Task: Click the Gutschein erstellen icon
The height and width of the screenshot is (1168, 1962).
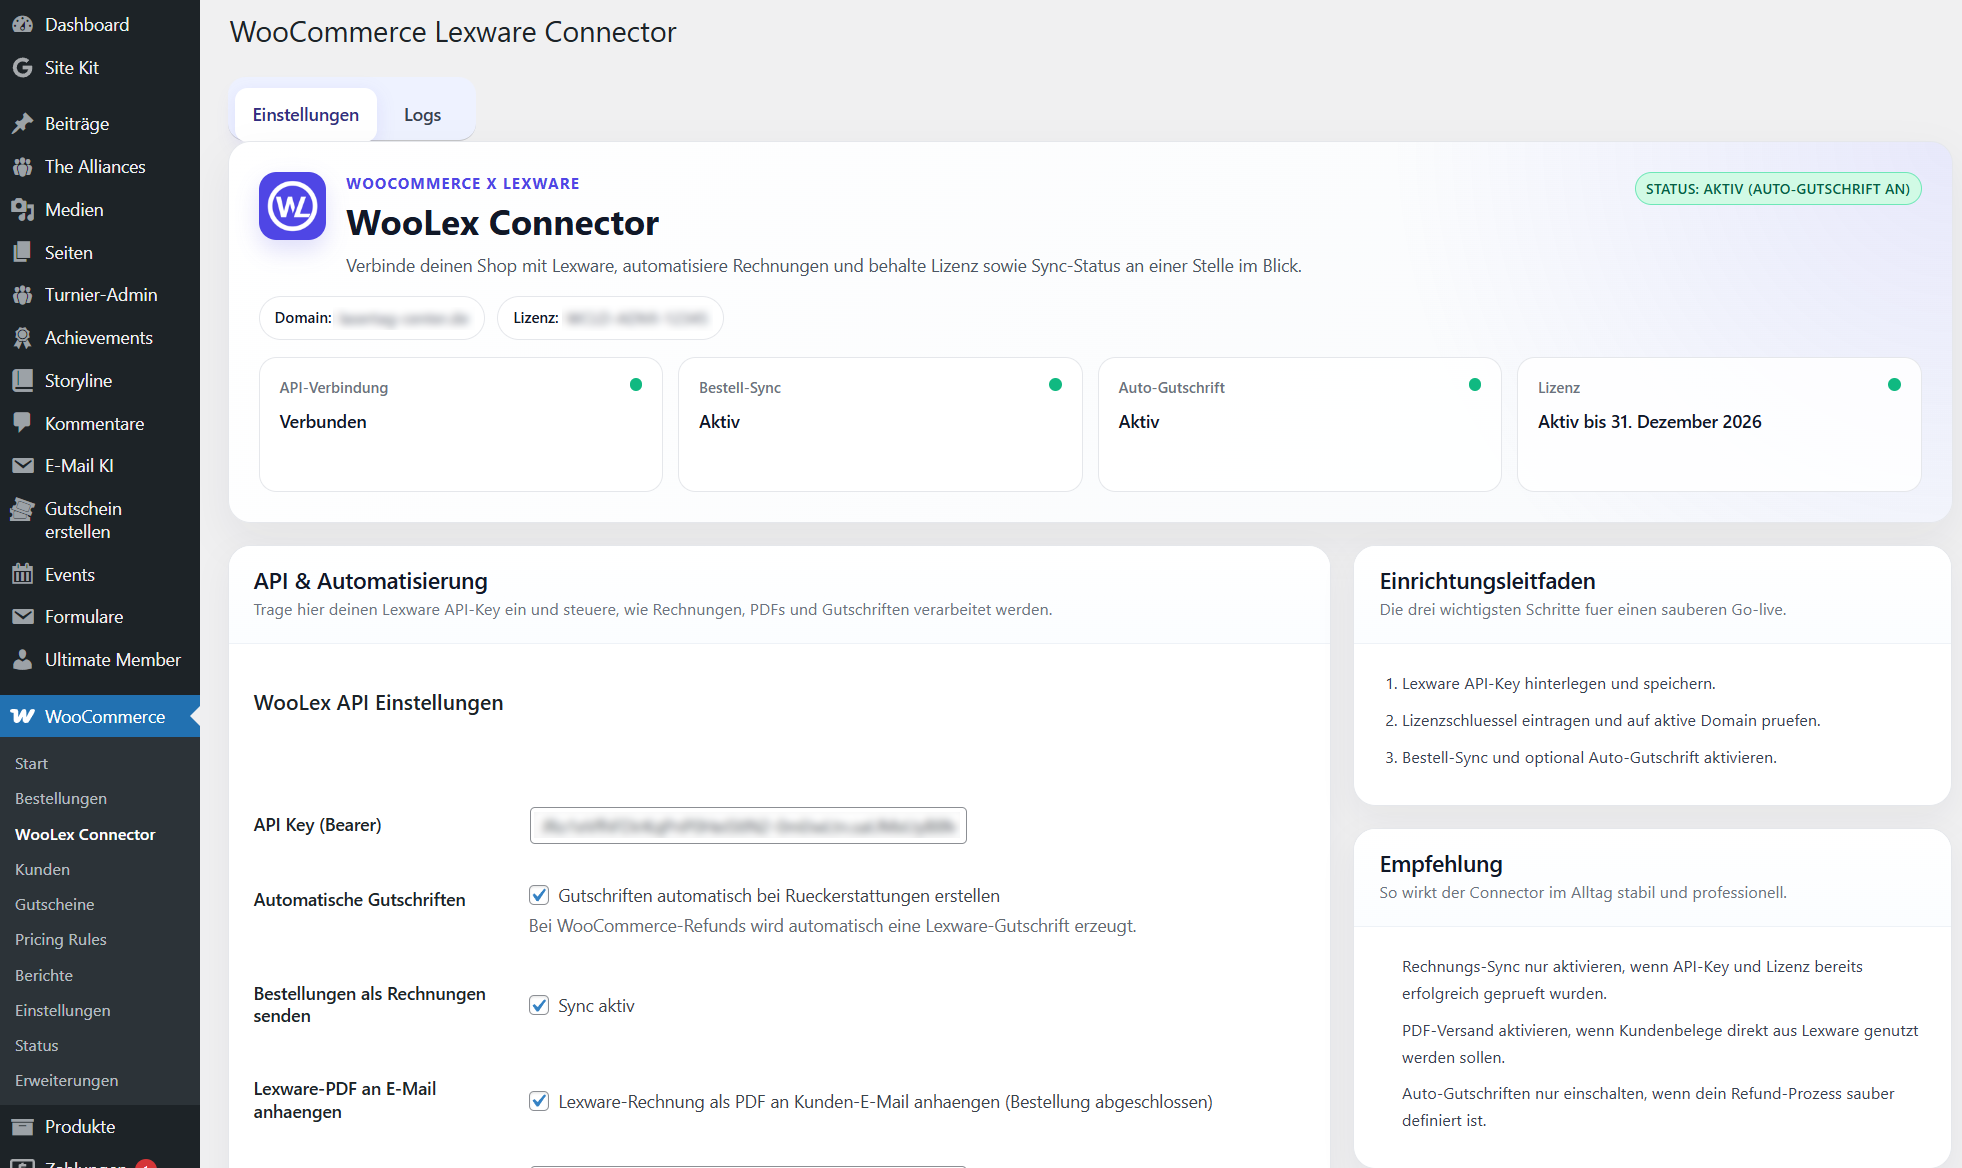Action: coord(22,510)
